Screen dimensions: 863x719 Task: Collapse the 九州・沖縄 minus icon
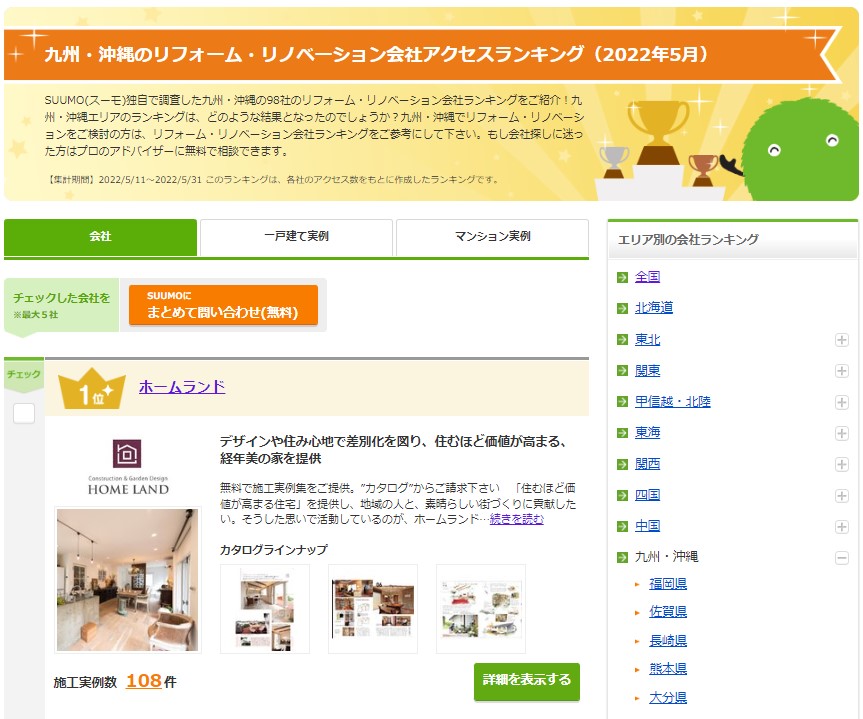(x=842, y=558)
